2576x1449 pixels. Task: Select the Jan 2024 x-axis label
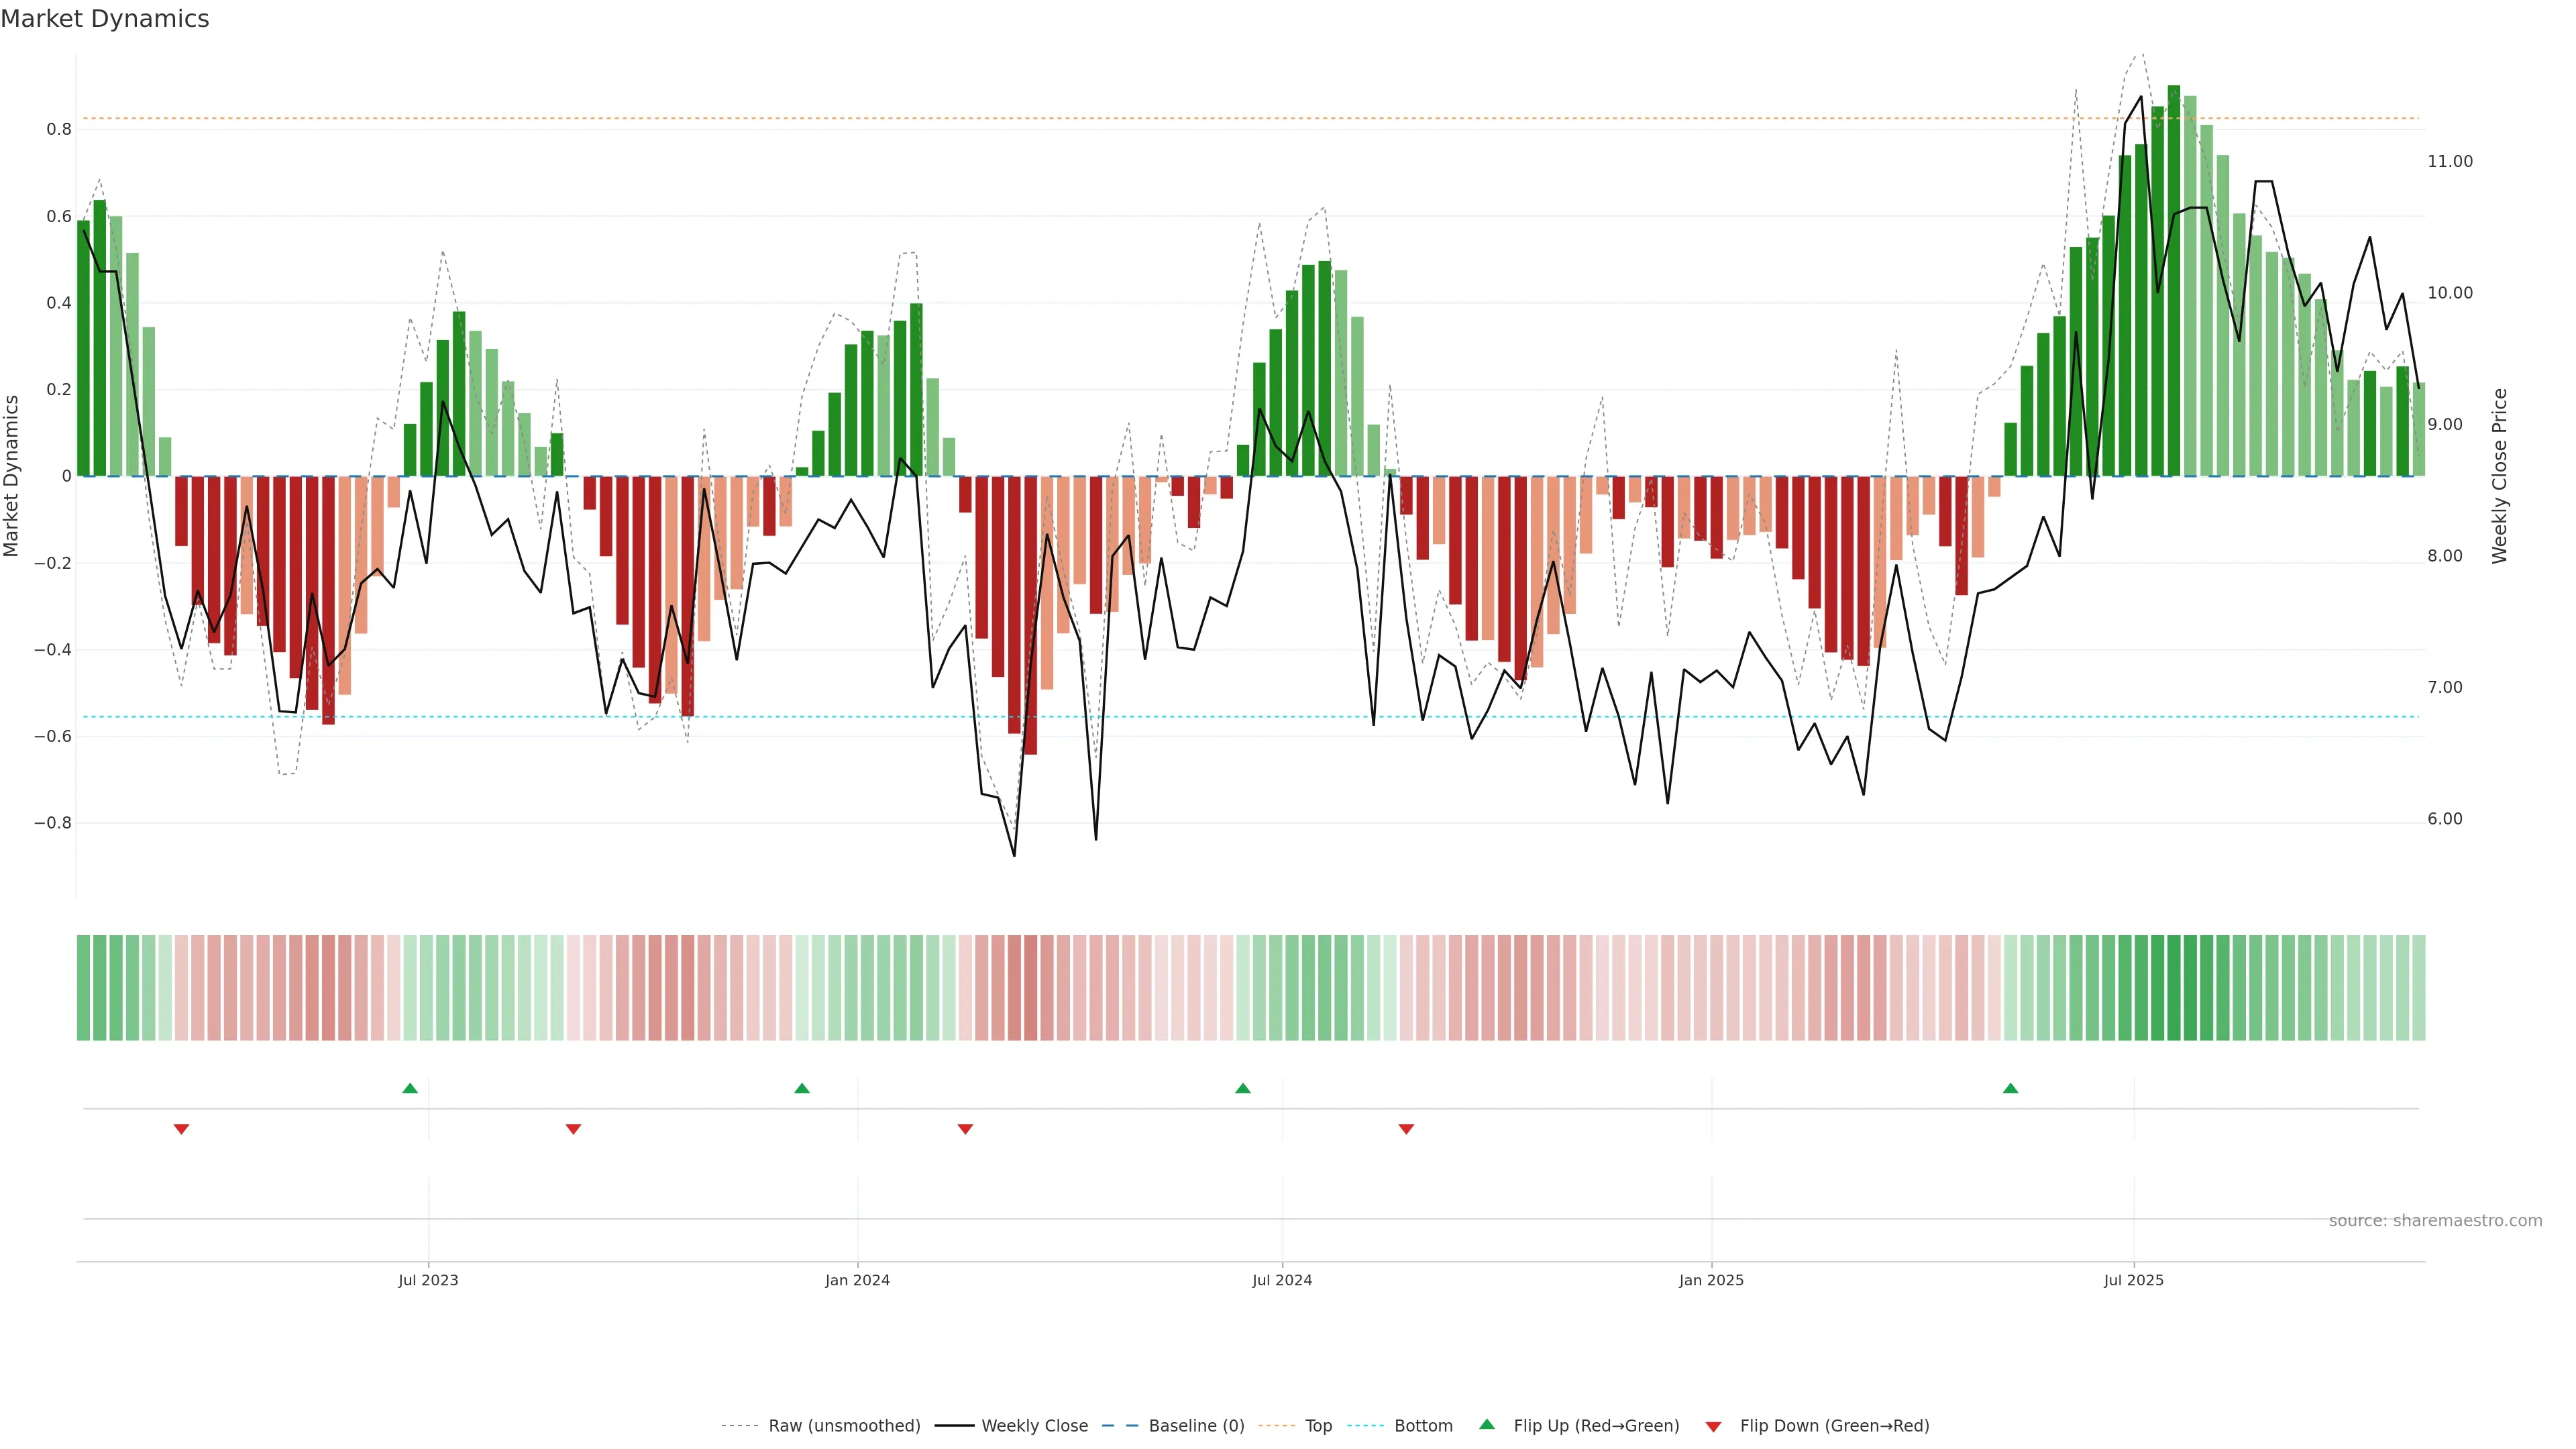tap(857, 1280)
